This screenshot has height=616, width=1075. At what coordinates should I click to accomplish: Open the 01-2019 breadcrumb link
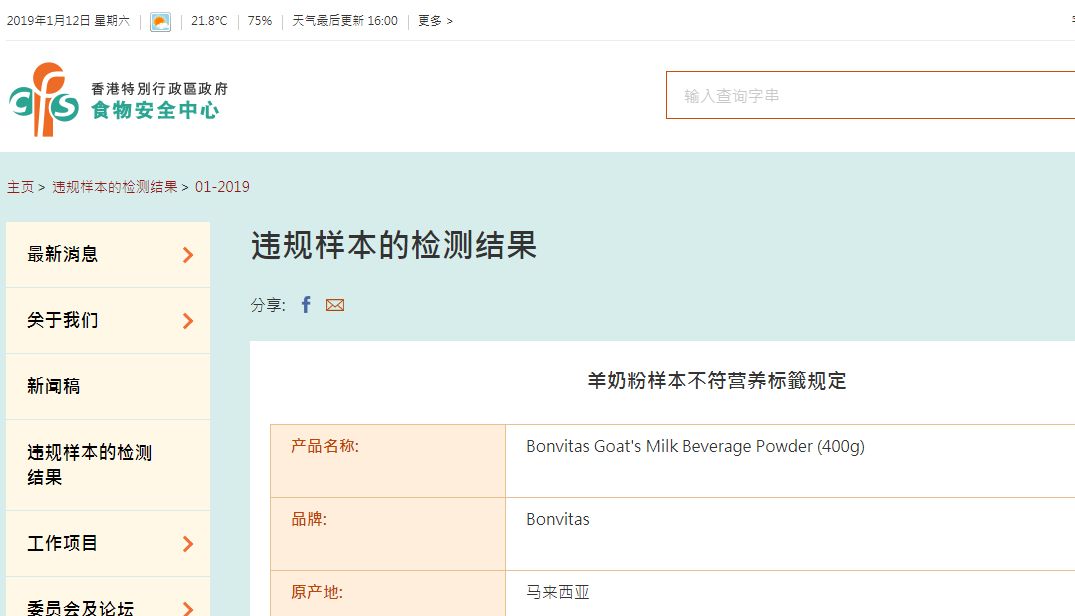224,186
